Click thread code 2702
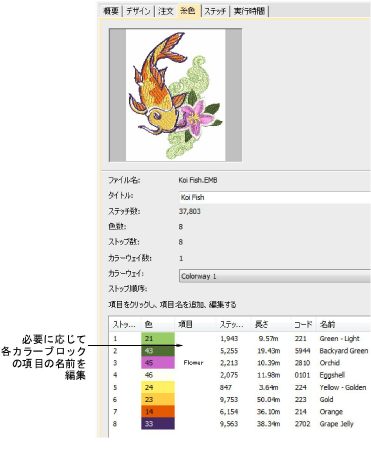371x452 pixels. tap(302, 424)
